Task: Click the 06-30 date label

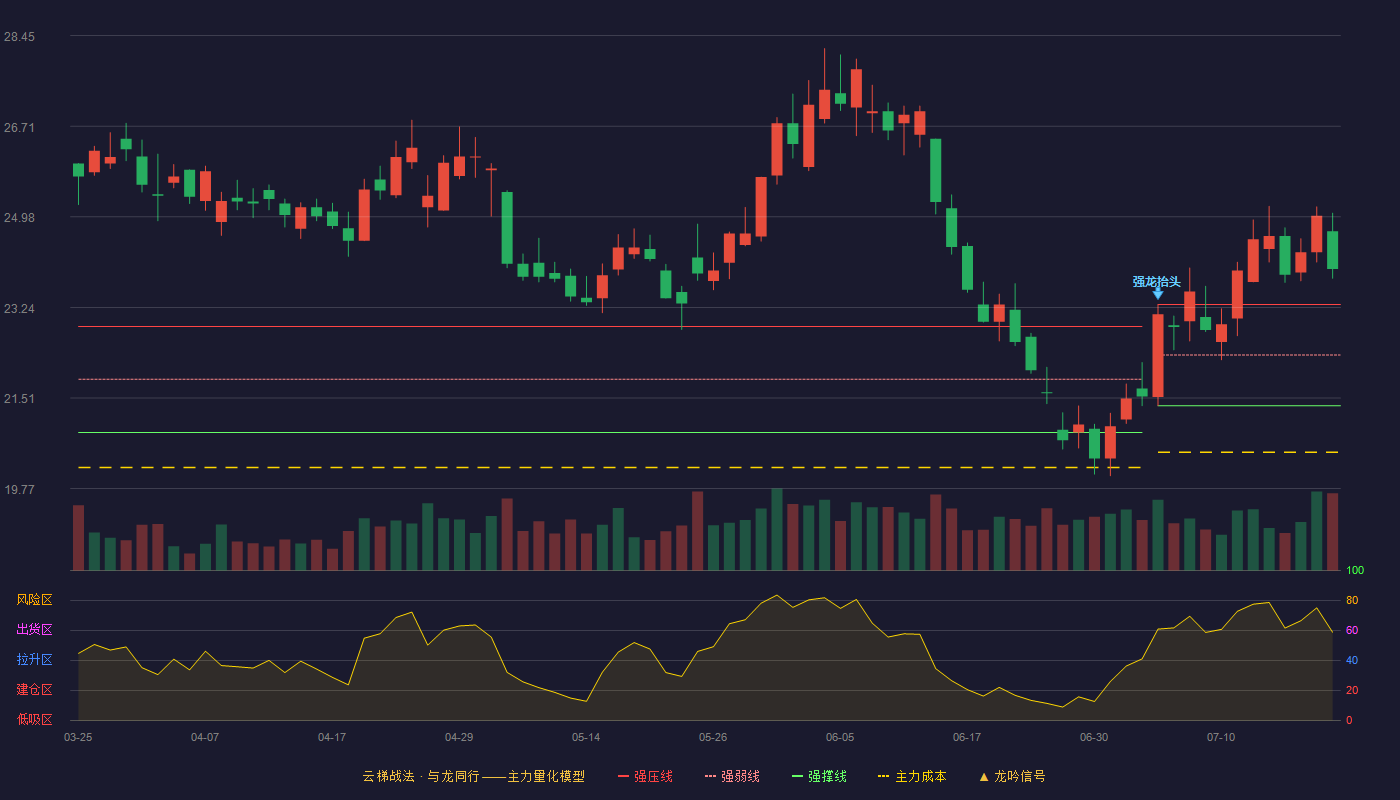Action: pyautogui.click(x=1094, y=737)
